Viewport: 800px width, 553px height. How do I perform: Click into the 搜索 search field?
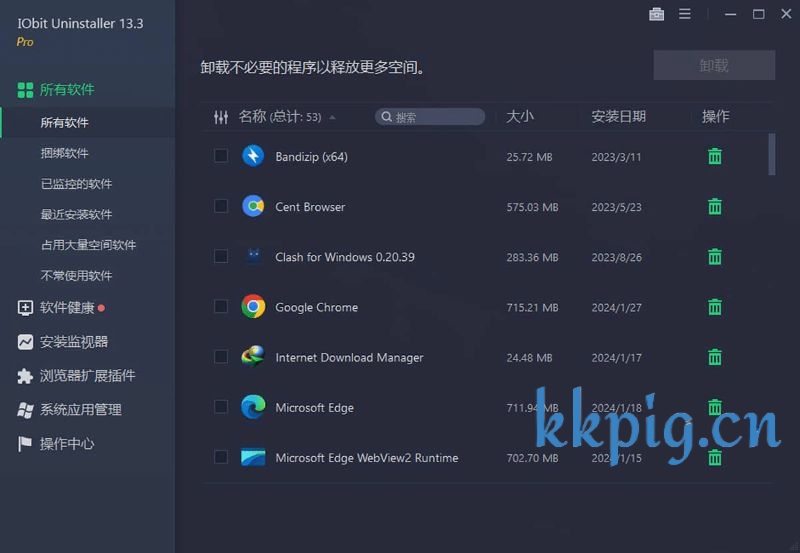click(430, 117)
